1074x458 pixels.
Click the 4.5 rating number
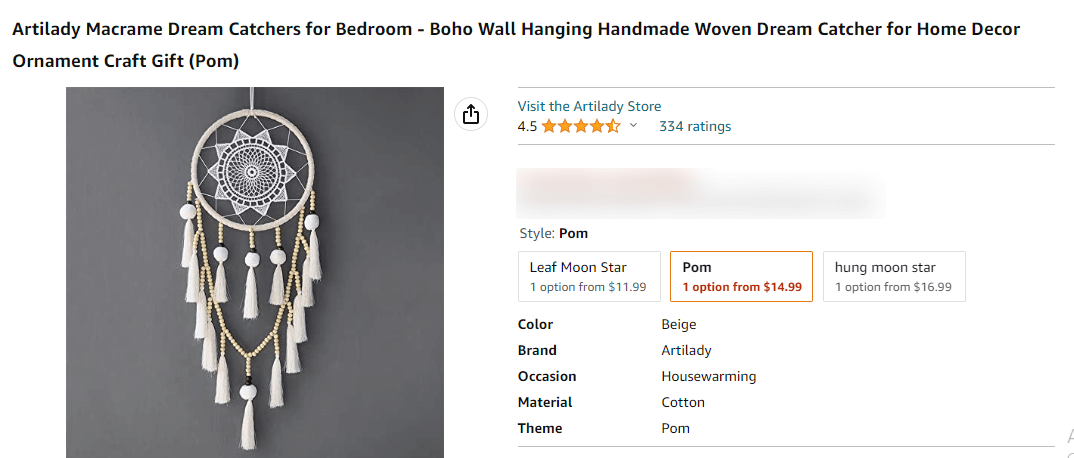527,127
